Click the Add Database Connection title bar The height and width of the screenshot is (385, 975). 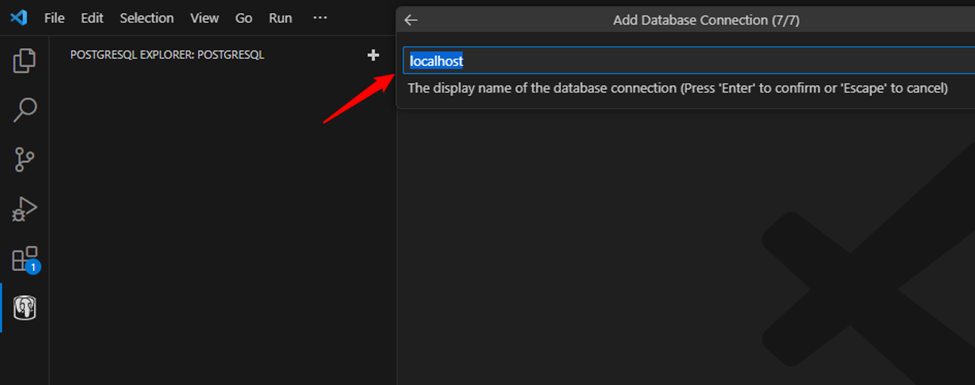(706, 20)
